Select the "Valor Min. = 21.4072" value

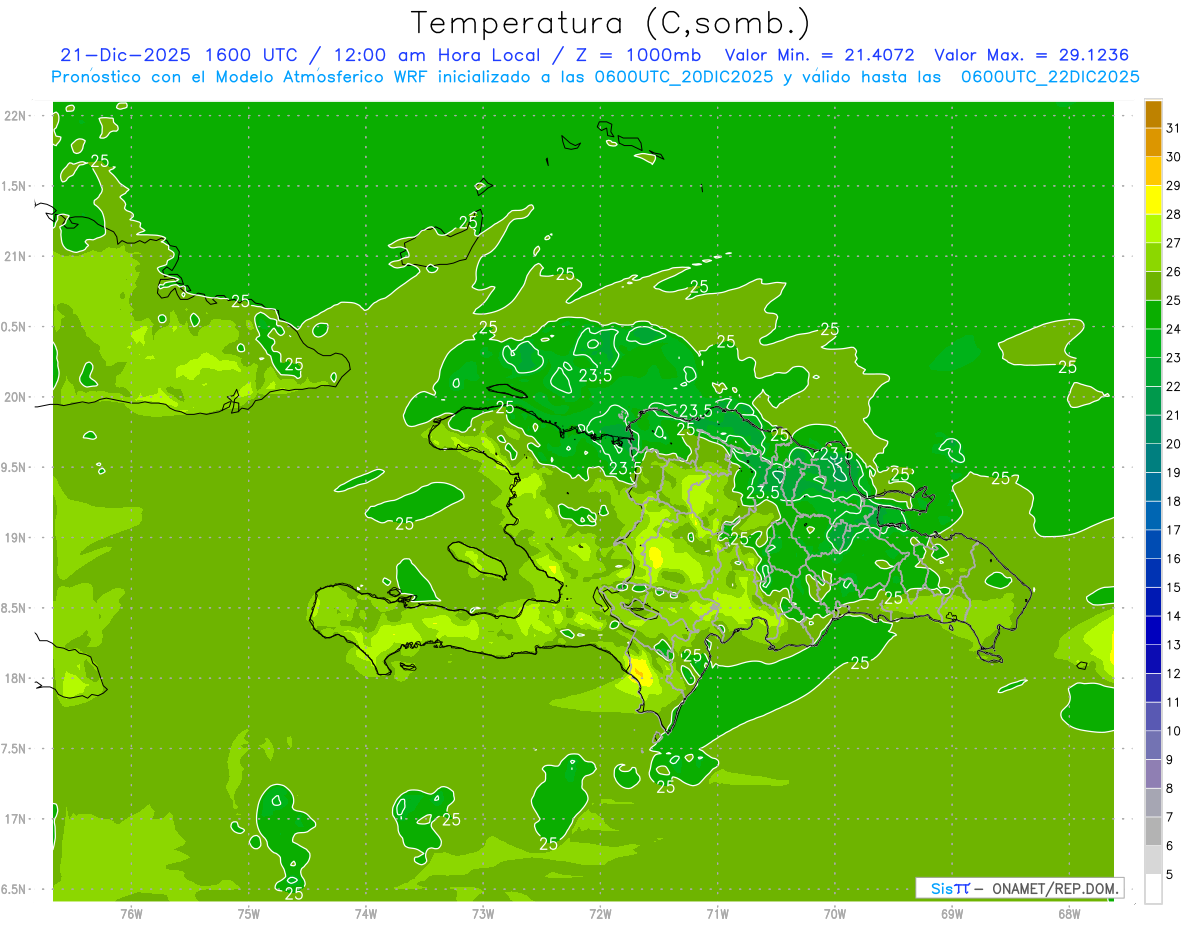tap(819, 55)
